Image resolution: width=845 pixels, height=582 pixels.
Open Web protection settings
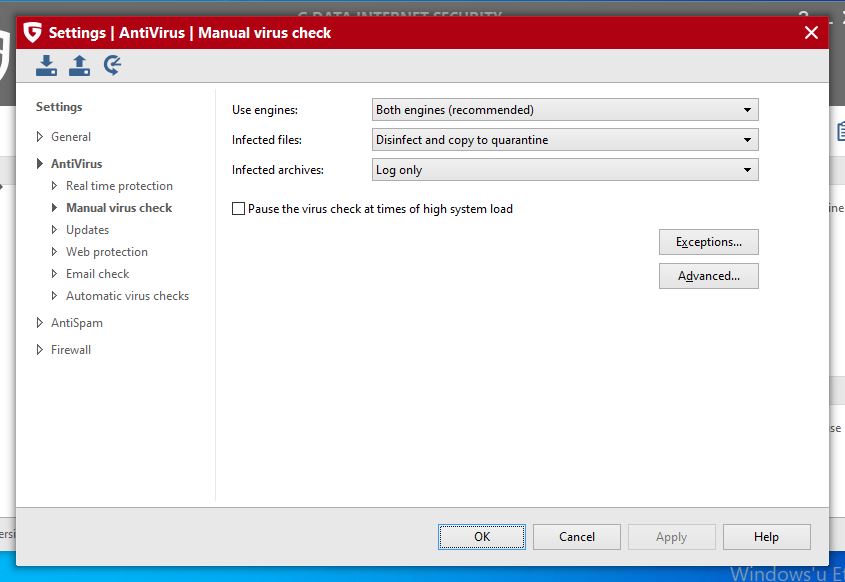107,252
